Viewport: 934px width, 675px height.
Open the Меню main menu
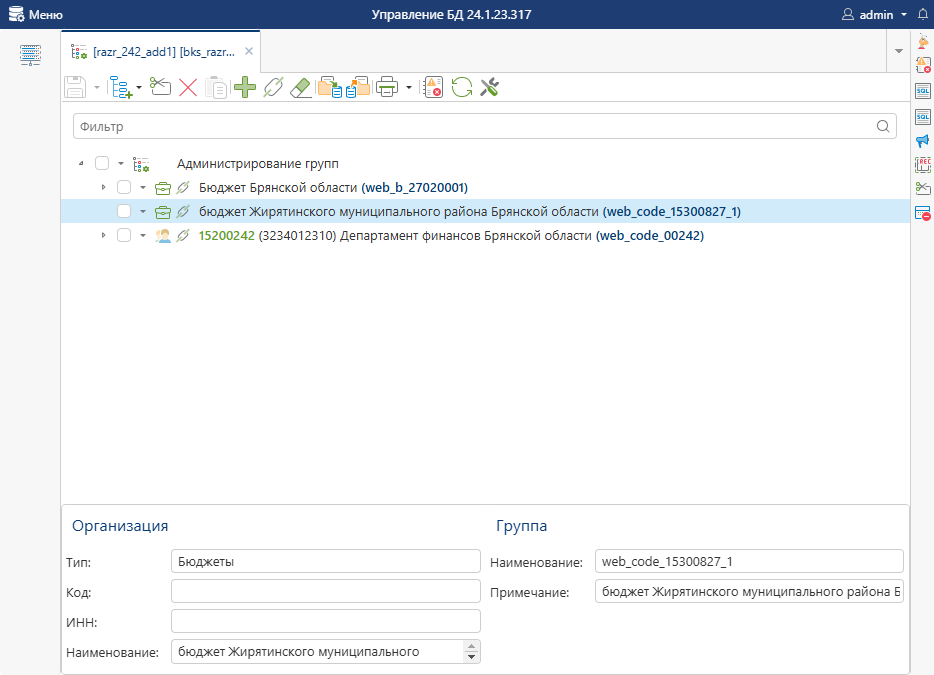[36, 14]
